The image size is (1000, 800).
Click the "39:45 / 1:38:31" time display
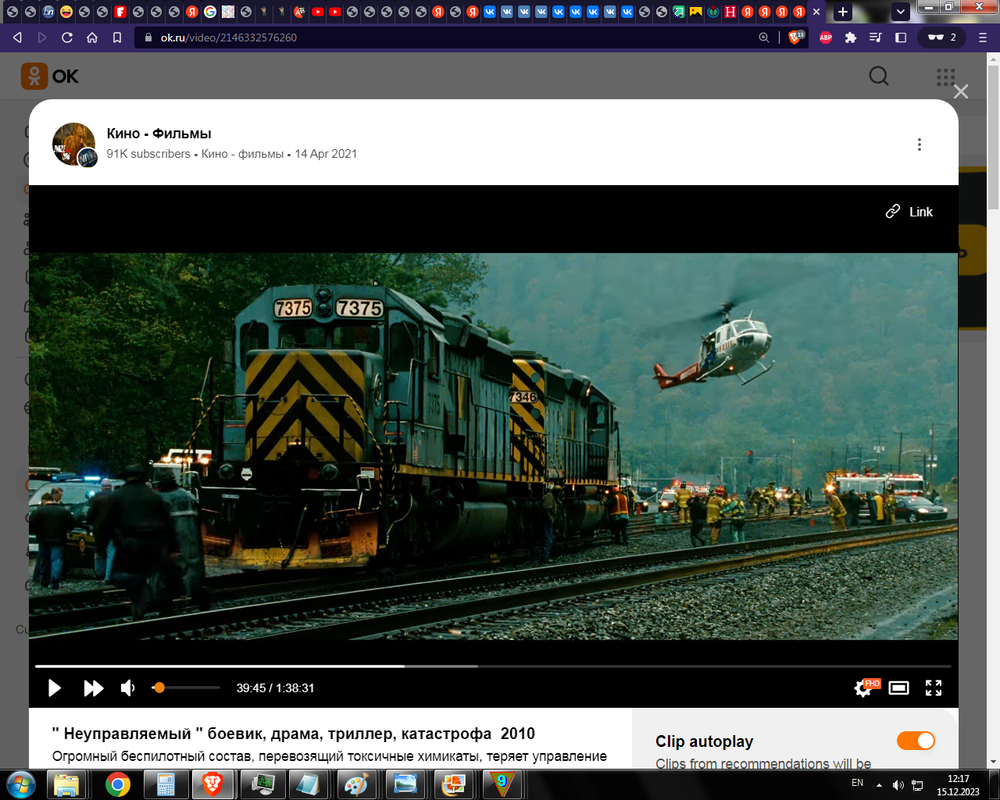pyautogui.click(x=275, y=688)
